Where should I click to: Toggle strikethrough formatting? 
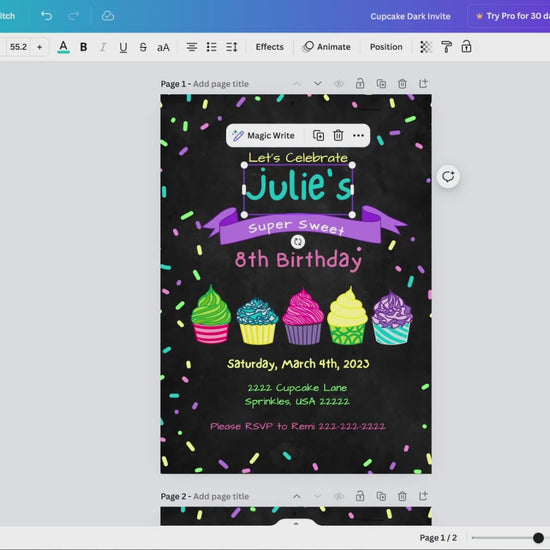point(143,47)
